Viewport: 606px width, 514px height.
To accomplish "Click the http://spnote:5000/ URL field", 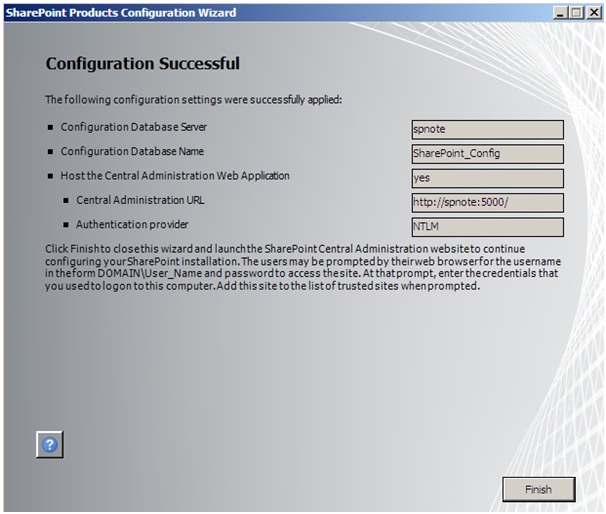I will pos(487,203).
